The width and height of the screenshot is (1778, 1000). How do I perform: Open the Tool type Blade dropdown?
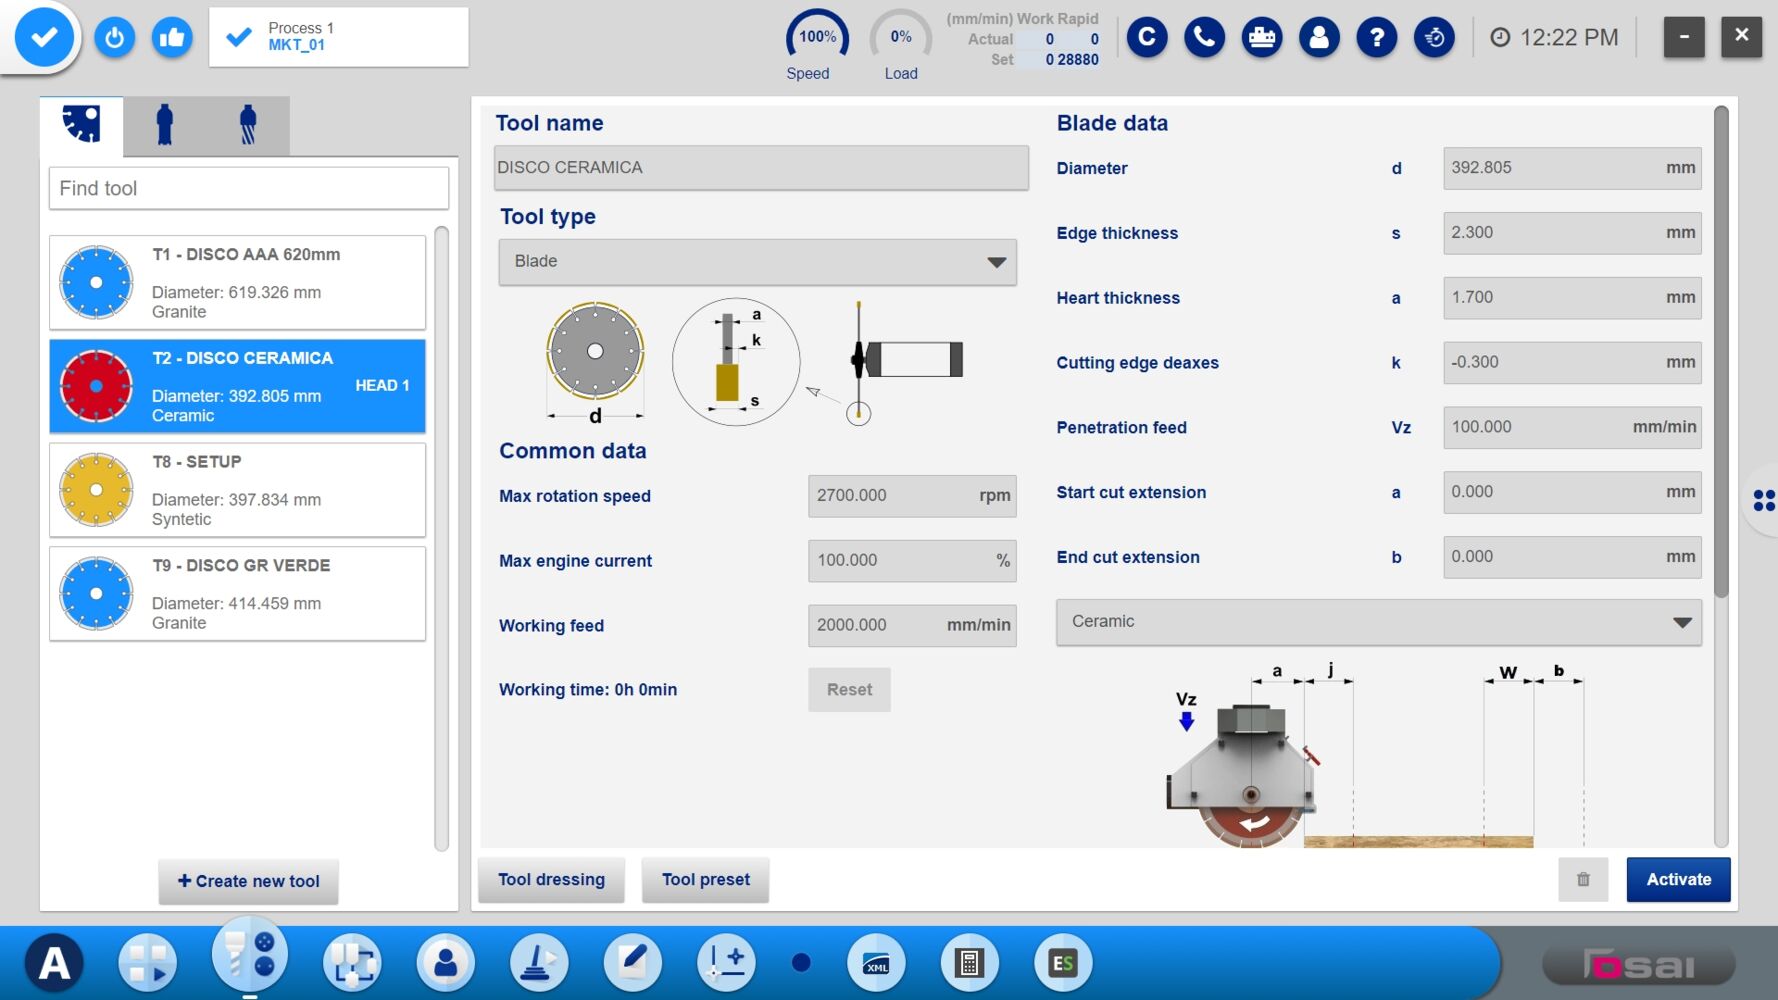click(757, 262)
